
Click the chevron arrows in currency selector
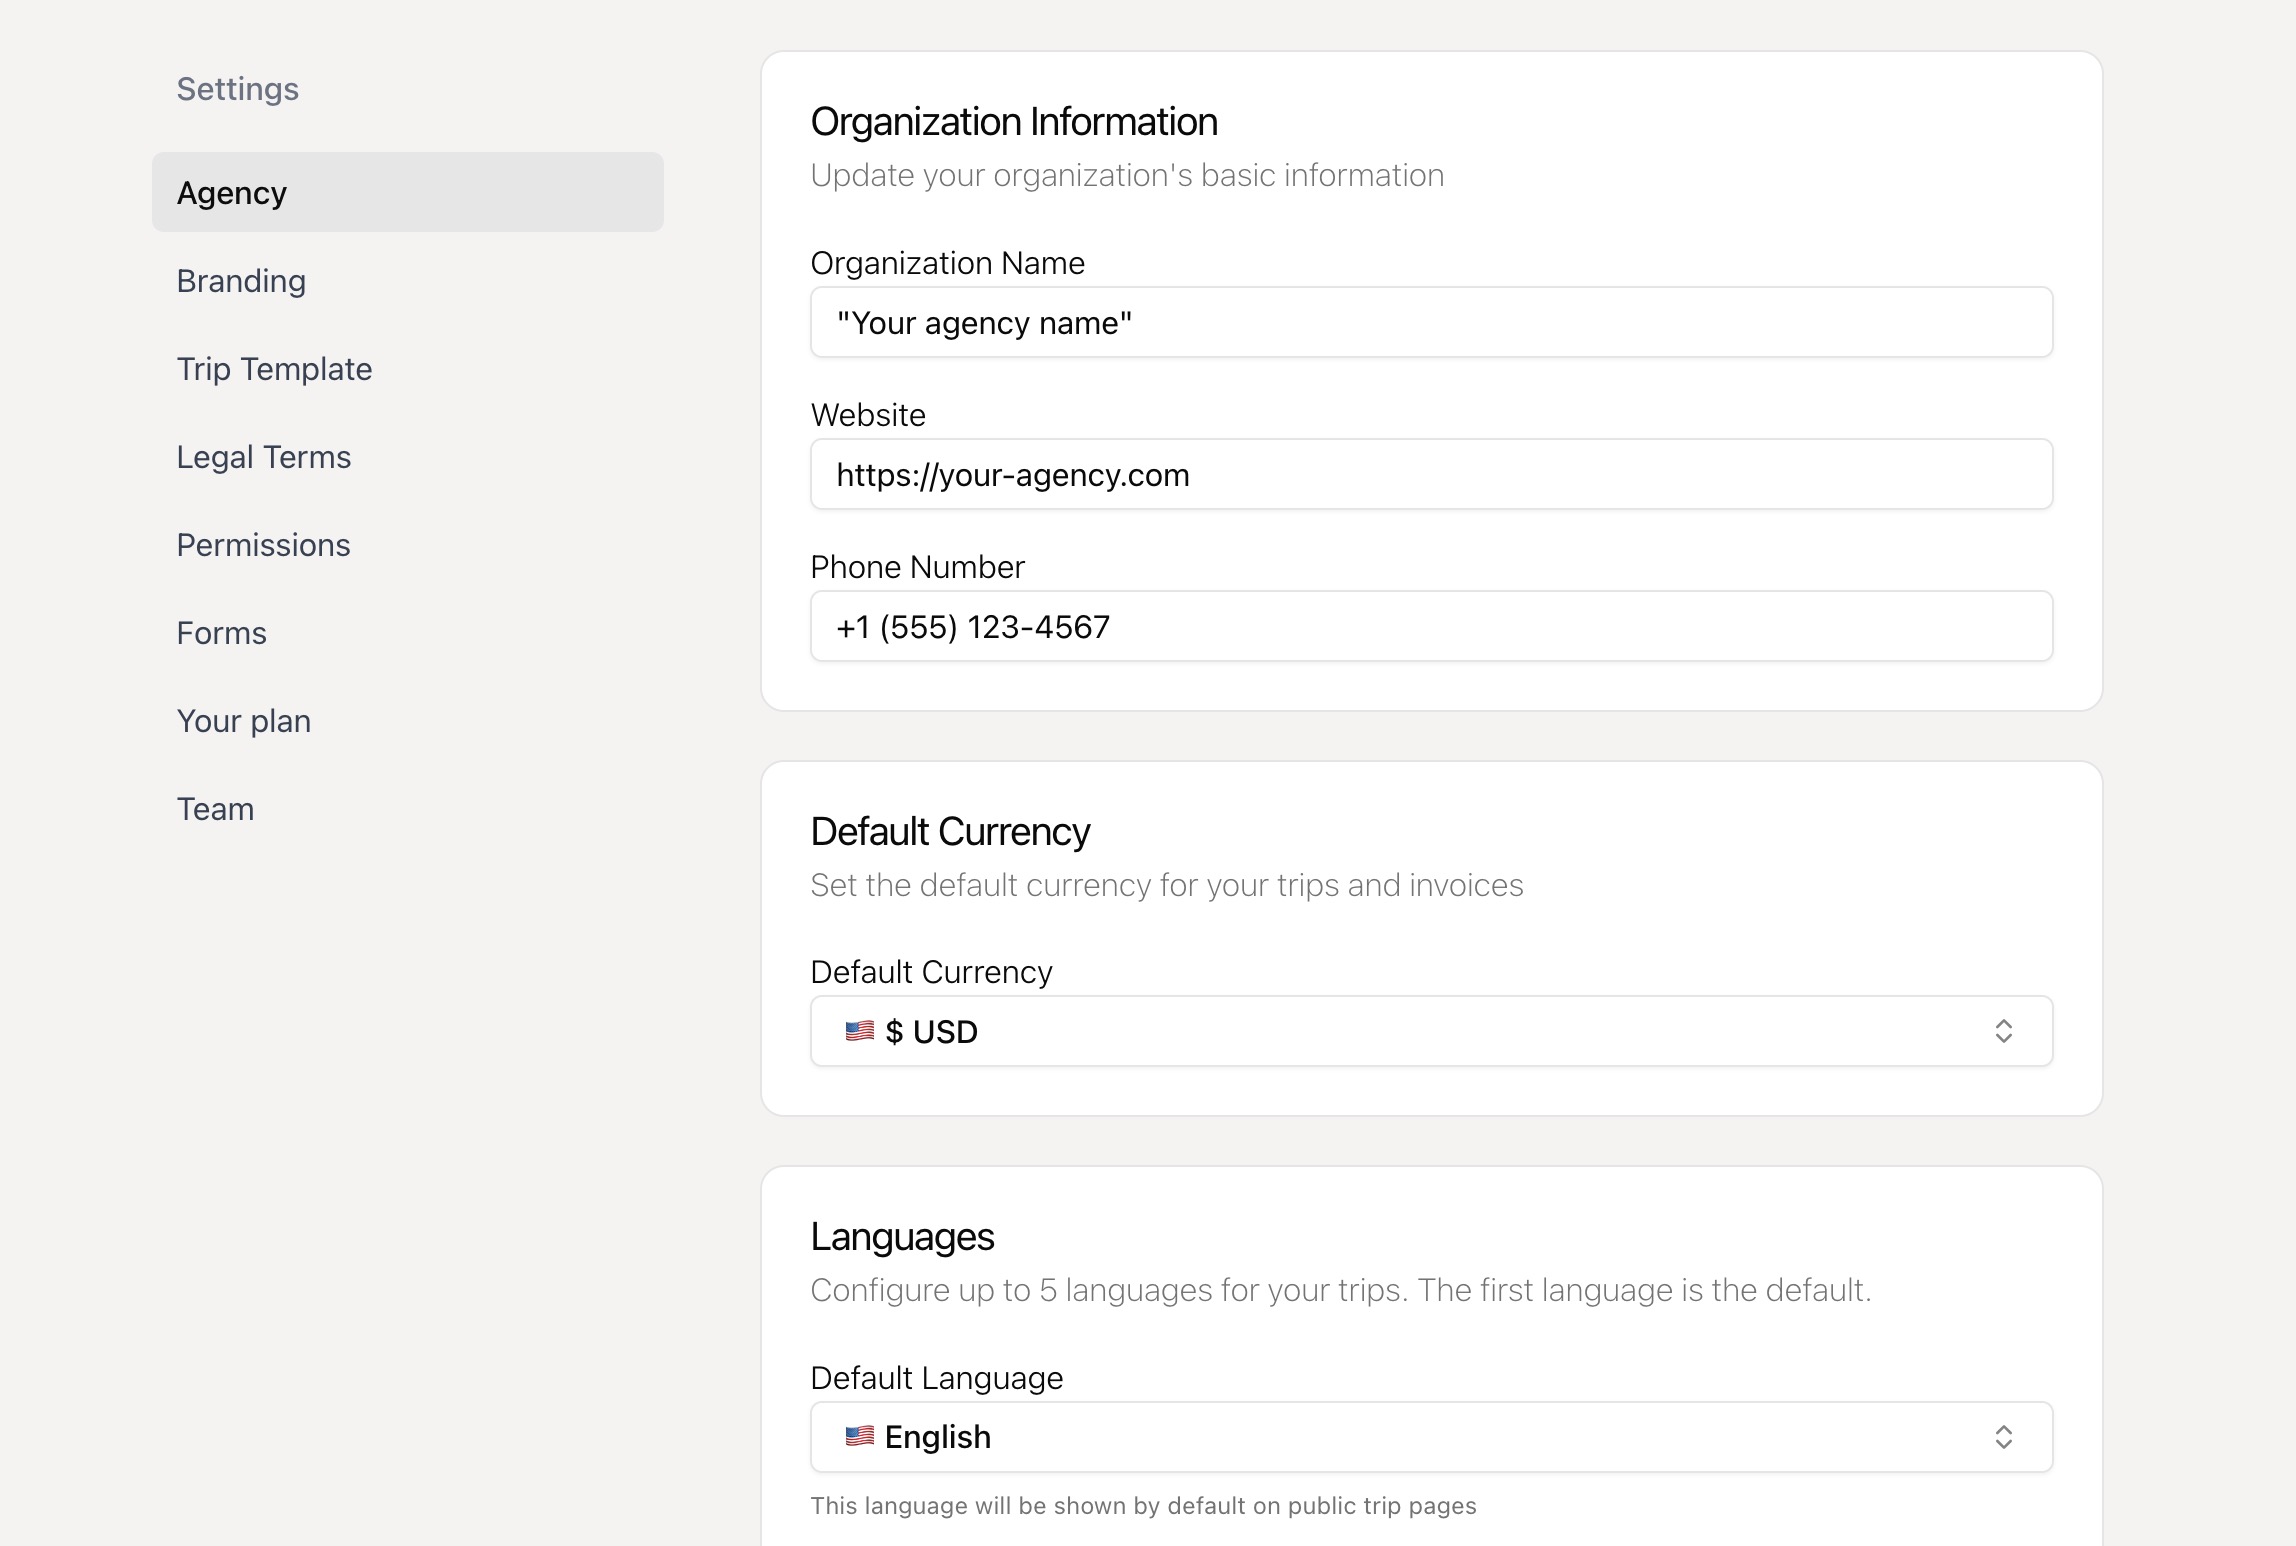coord(2003,1031)
